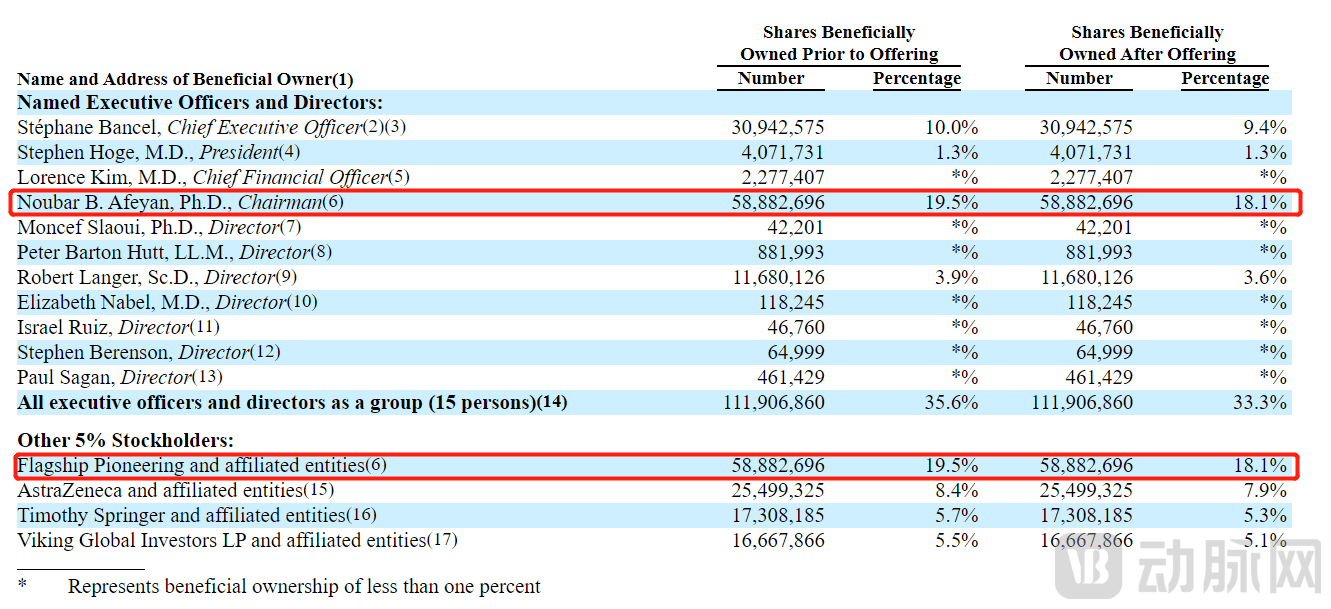Image resolution: width=1331 pixels, height=609 pixels.
Task: Click Flagship Pioneering's prior-offering number 58,882,696
Action: point(778,465)
